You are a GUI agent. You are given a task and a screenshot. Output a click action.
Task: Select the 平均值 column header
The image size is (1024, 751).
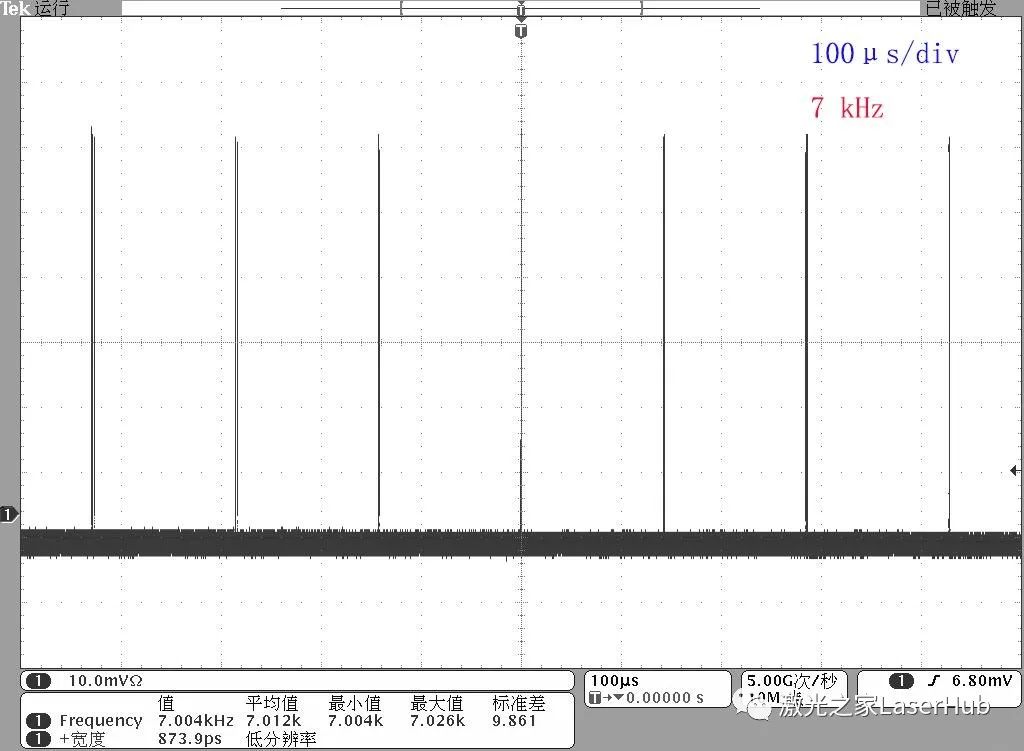coord(272,703)
